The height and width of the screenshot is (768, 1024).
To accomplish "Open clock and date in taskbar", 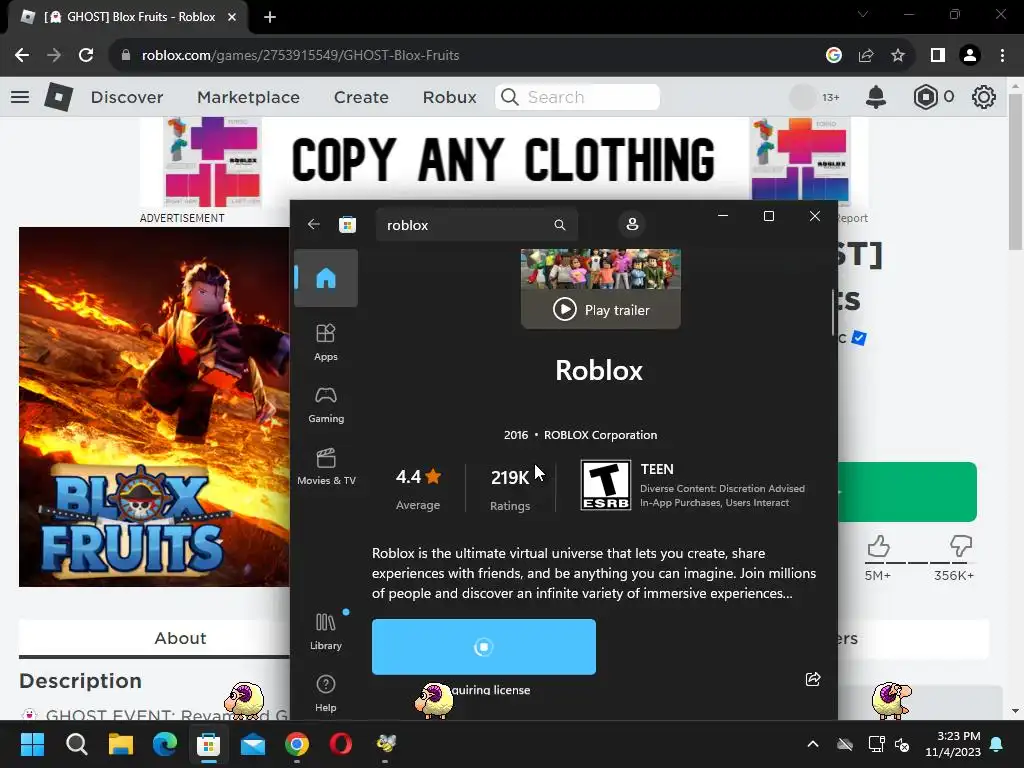I will pyautogui.click(x=953, y=744).
